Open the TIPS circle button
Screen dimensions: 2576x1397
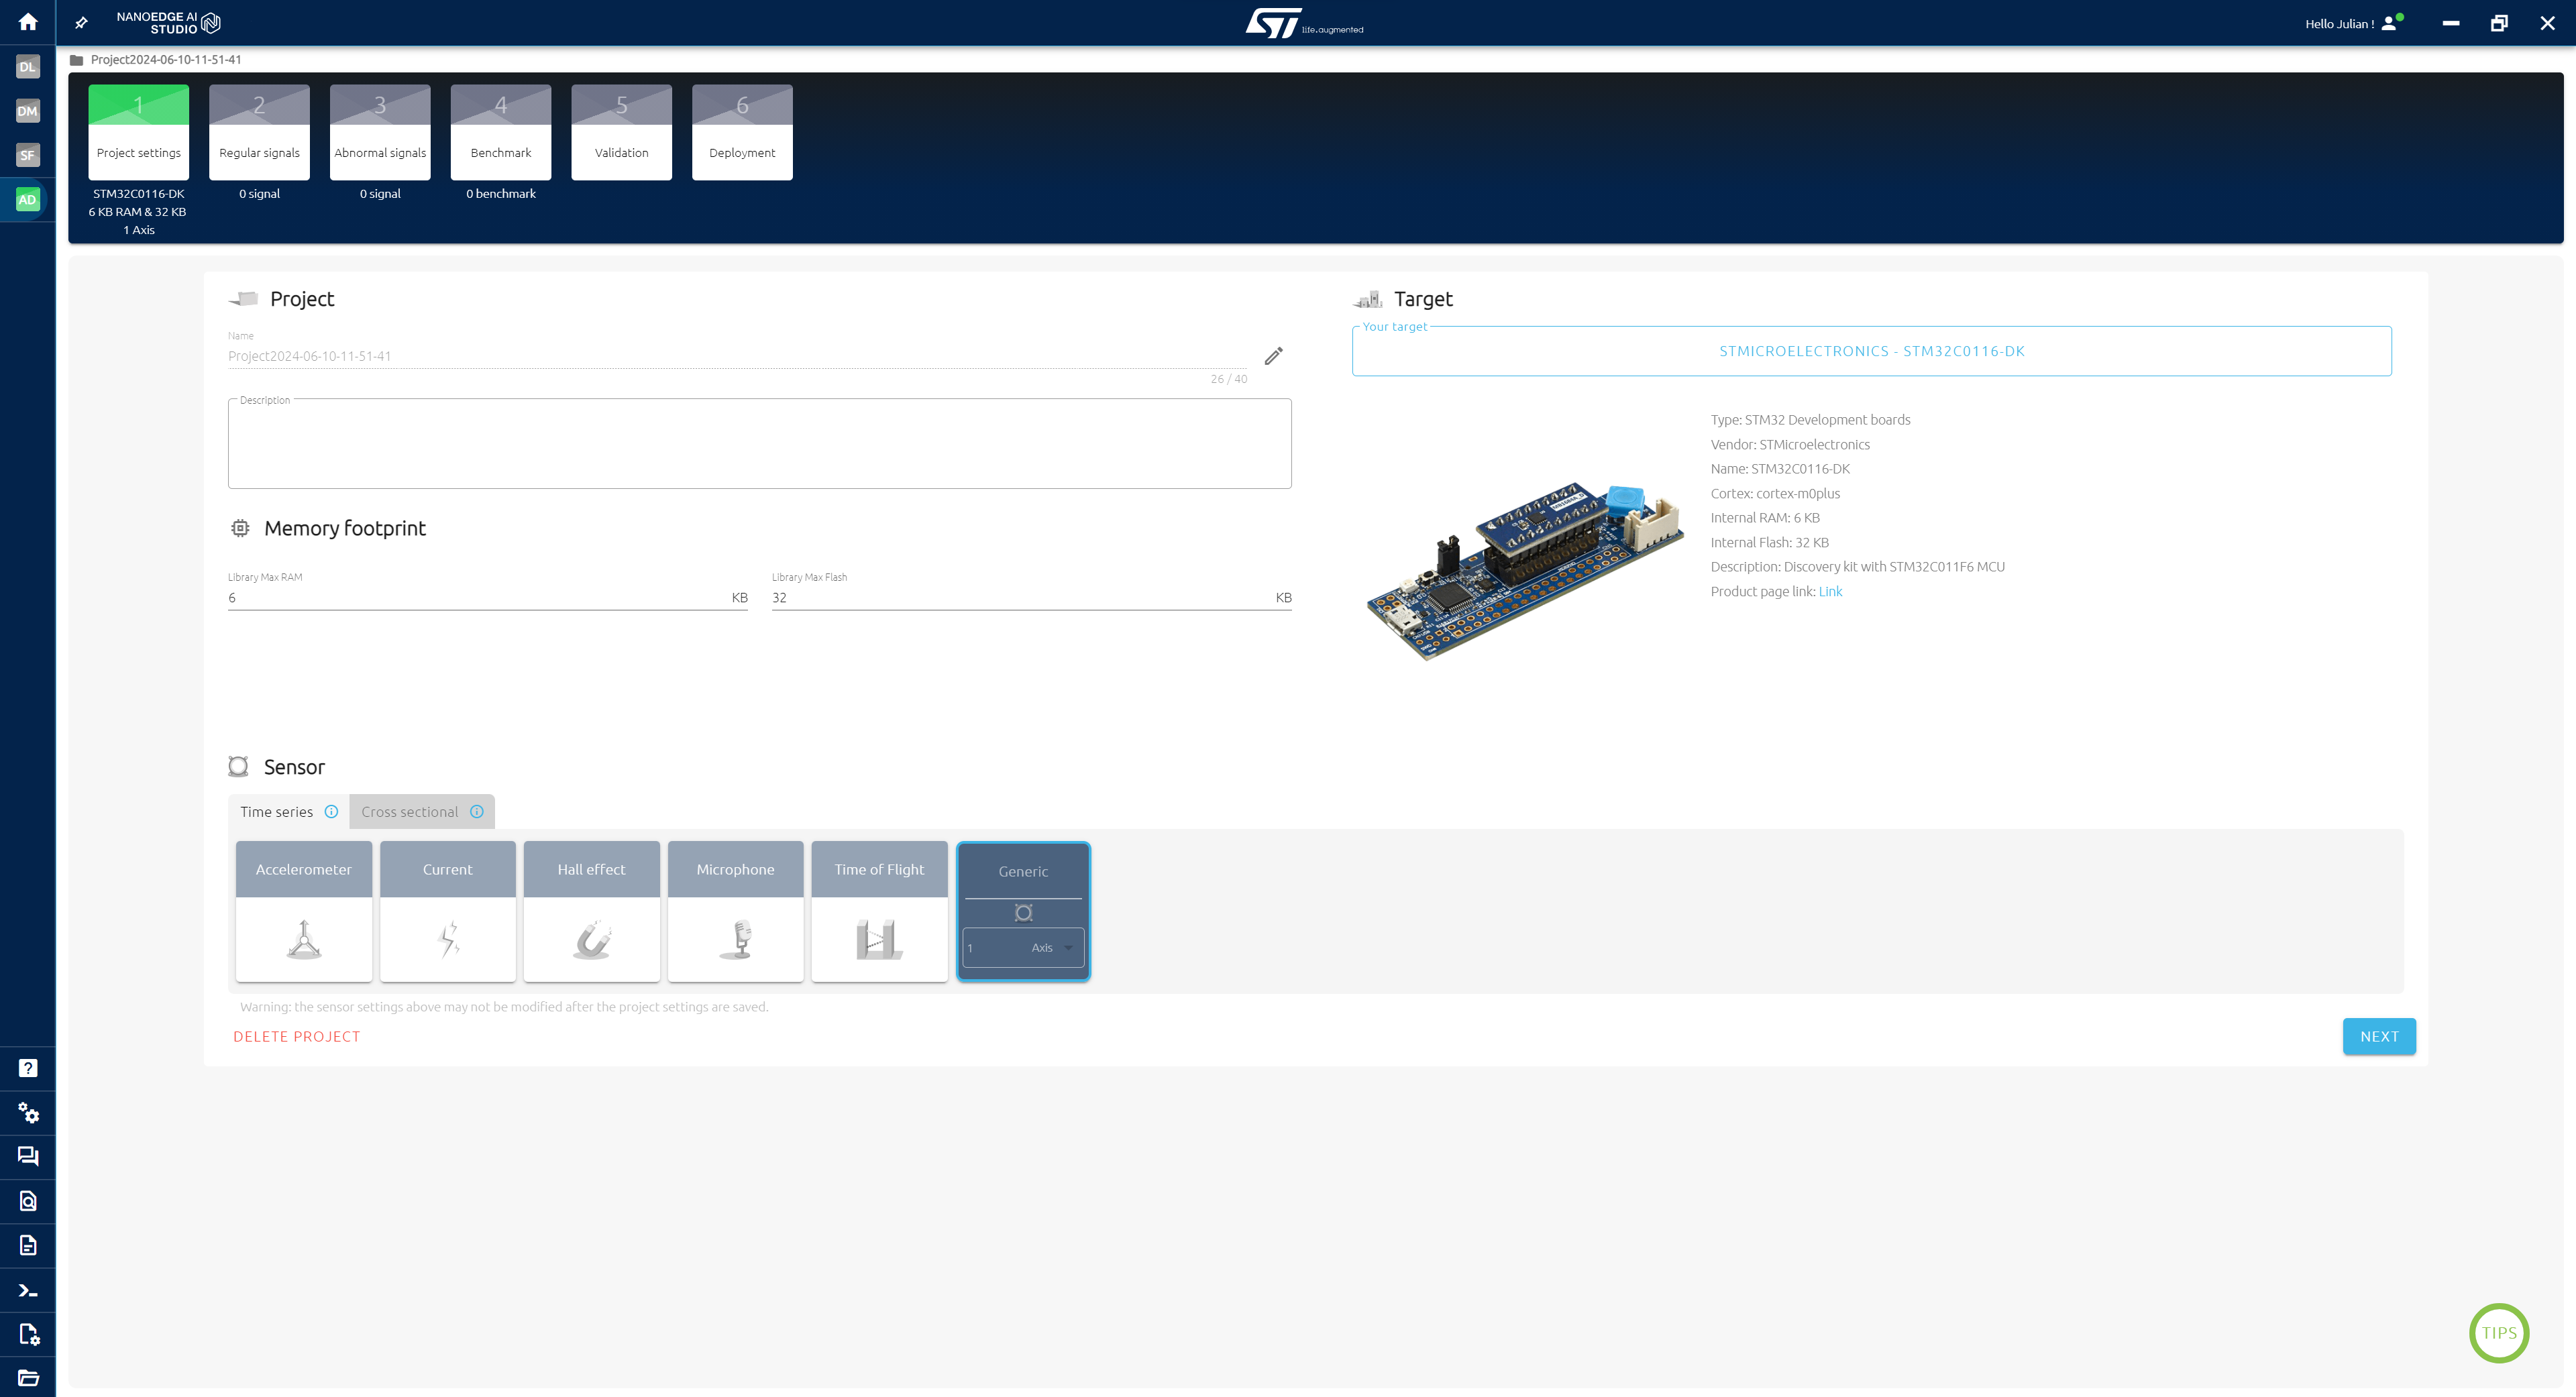tap(2499, 1333)
